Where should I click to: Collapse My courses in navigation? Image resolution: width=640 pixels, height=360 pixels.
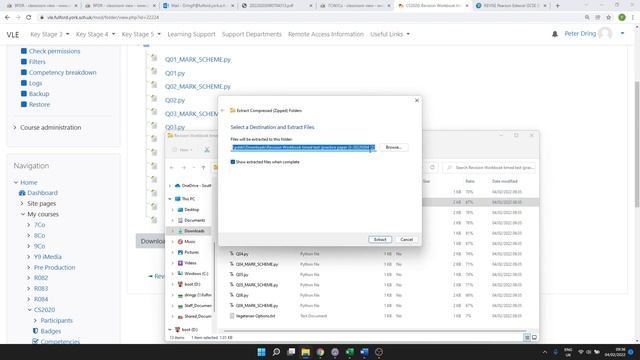point(23,214)
